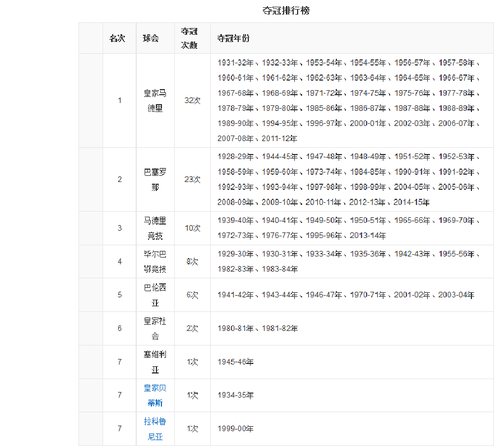
Task: Click the 10次 title count cell
Action: pyautogui.click(x=192, y=228)
